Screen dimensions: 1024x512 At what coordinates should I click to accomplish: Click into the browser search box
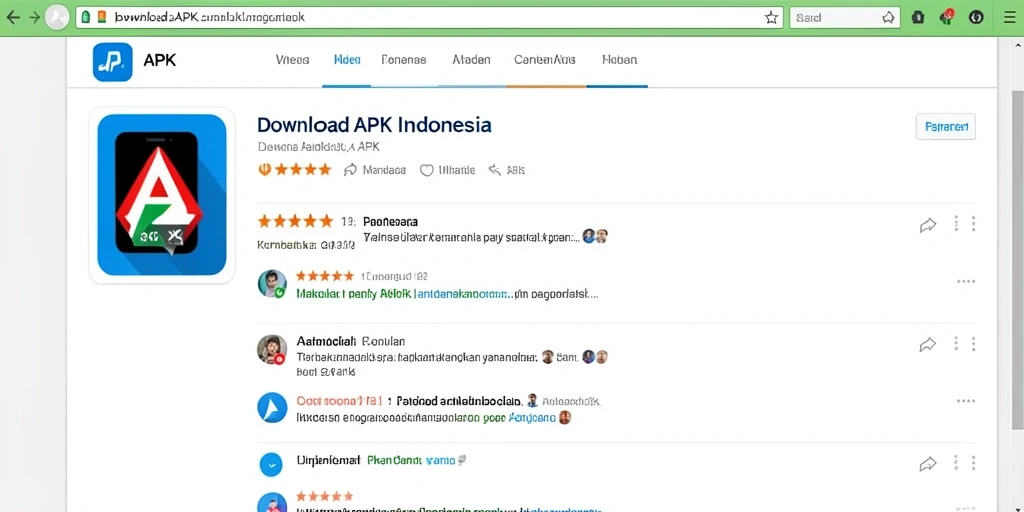click(x=844, y=18)
